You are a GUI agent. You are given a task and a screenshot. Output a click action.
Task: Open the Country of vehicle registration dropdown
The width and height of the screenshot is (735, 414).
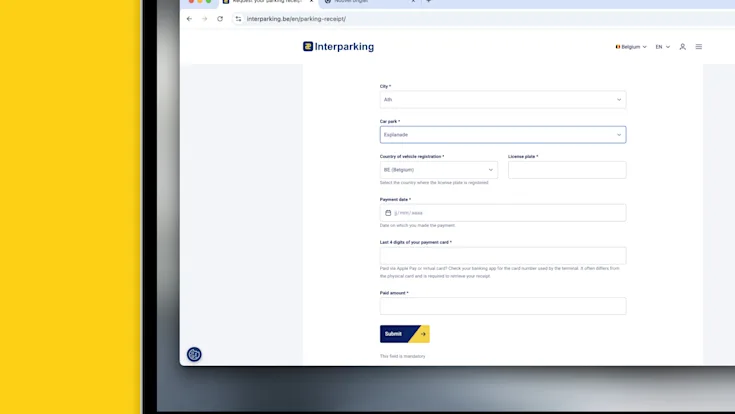[439, 170]
